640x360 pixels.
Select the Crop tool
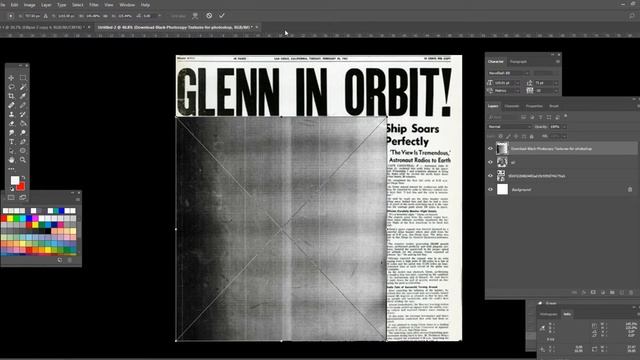pos(11,96)
